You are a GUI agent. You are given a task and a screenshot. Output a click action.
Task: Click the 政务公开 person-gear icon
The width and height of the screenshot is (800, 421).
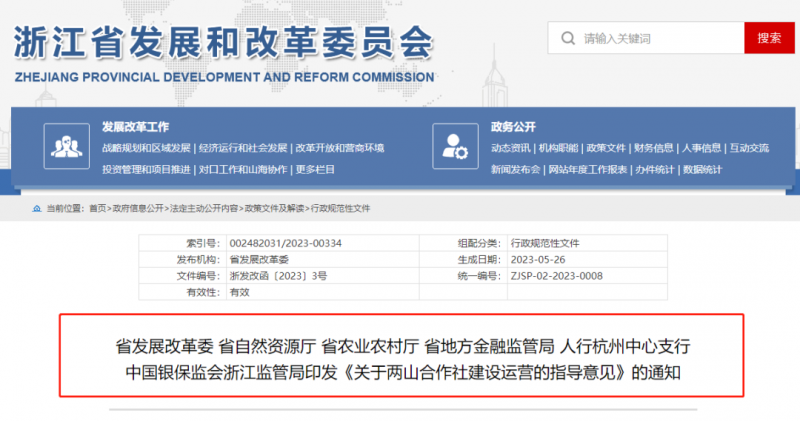455,146
